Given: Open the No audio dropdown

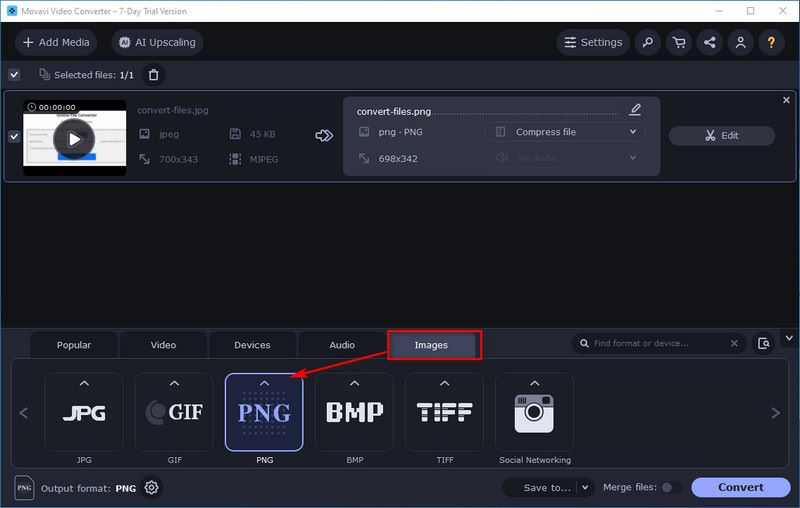Looking at the screenshot, I should 565,158.
